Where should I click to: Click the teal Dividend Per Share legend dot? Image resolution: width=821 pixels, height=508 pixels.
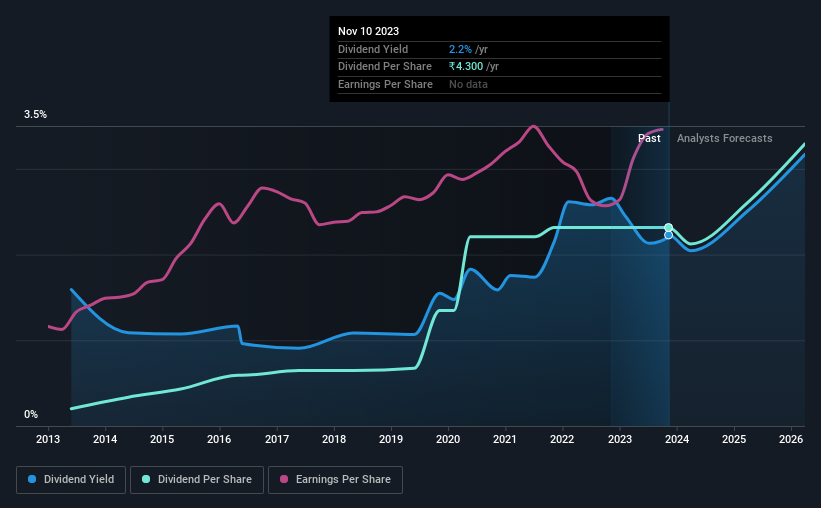tap(146, 479)
